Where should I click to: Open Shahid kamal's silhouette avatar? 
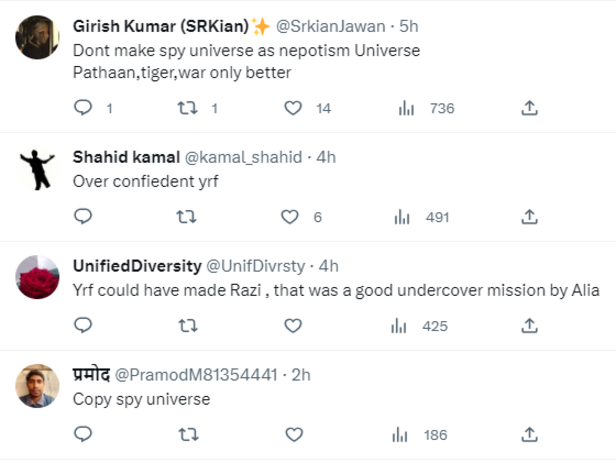pos(39,169)
